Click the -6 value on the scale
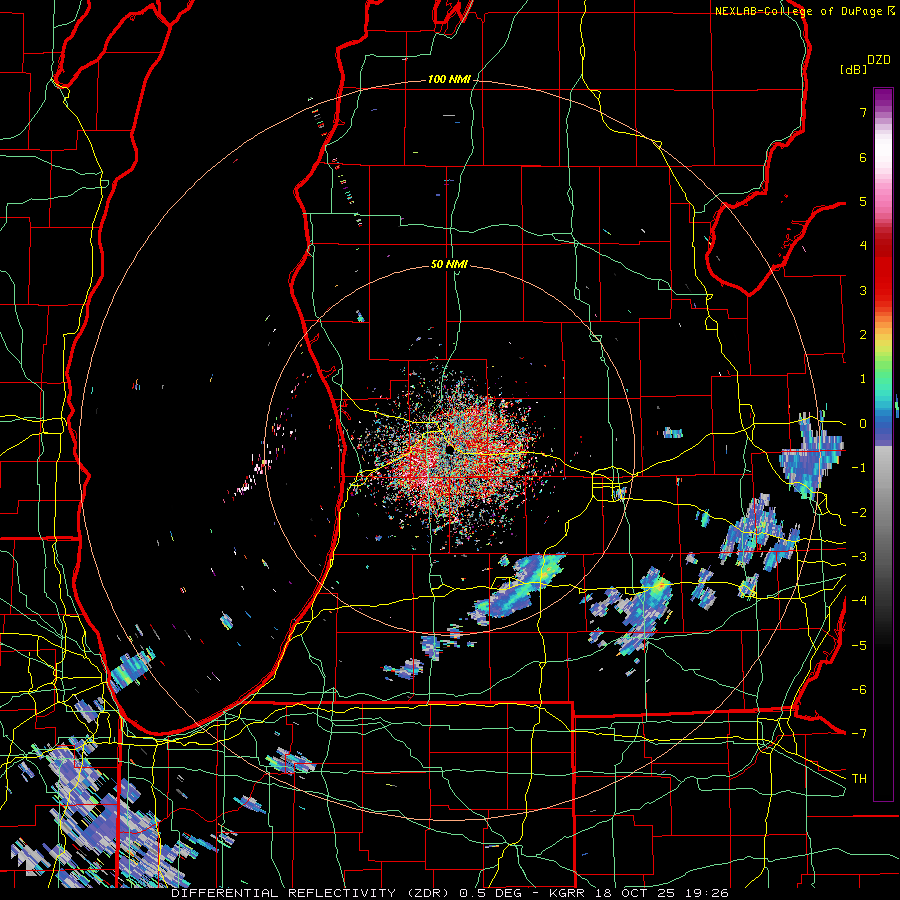Image resolution: width=900 pixels, height=900 pixels. pos(859,689)
